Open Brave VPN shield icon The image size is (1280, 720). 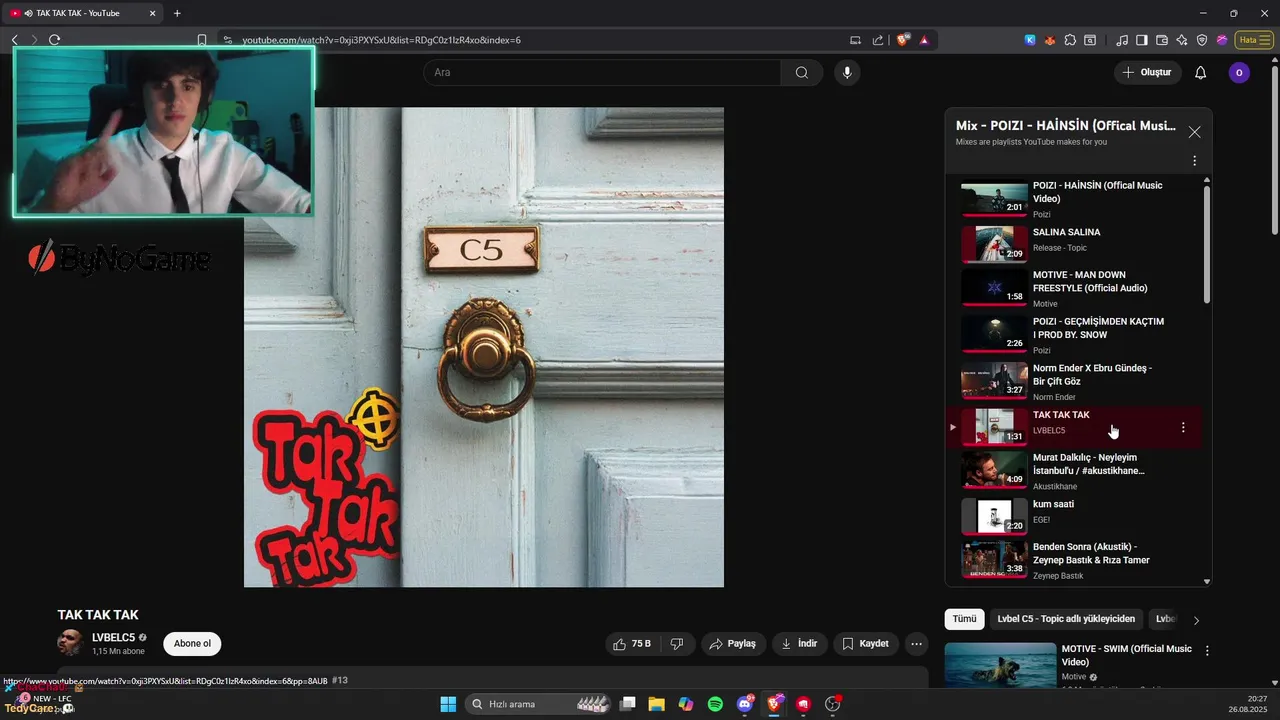coord(1202,40)
